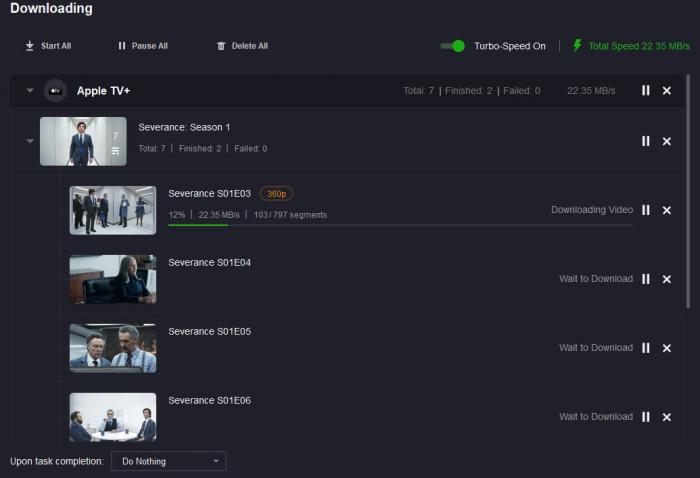The height and width of the screenshot is (478, 700).
Task: Click the Severance S01E05 title text
Action: (x=209, y=332)
